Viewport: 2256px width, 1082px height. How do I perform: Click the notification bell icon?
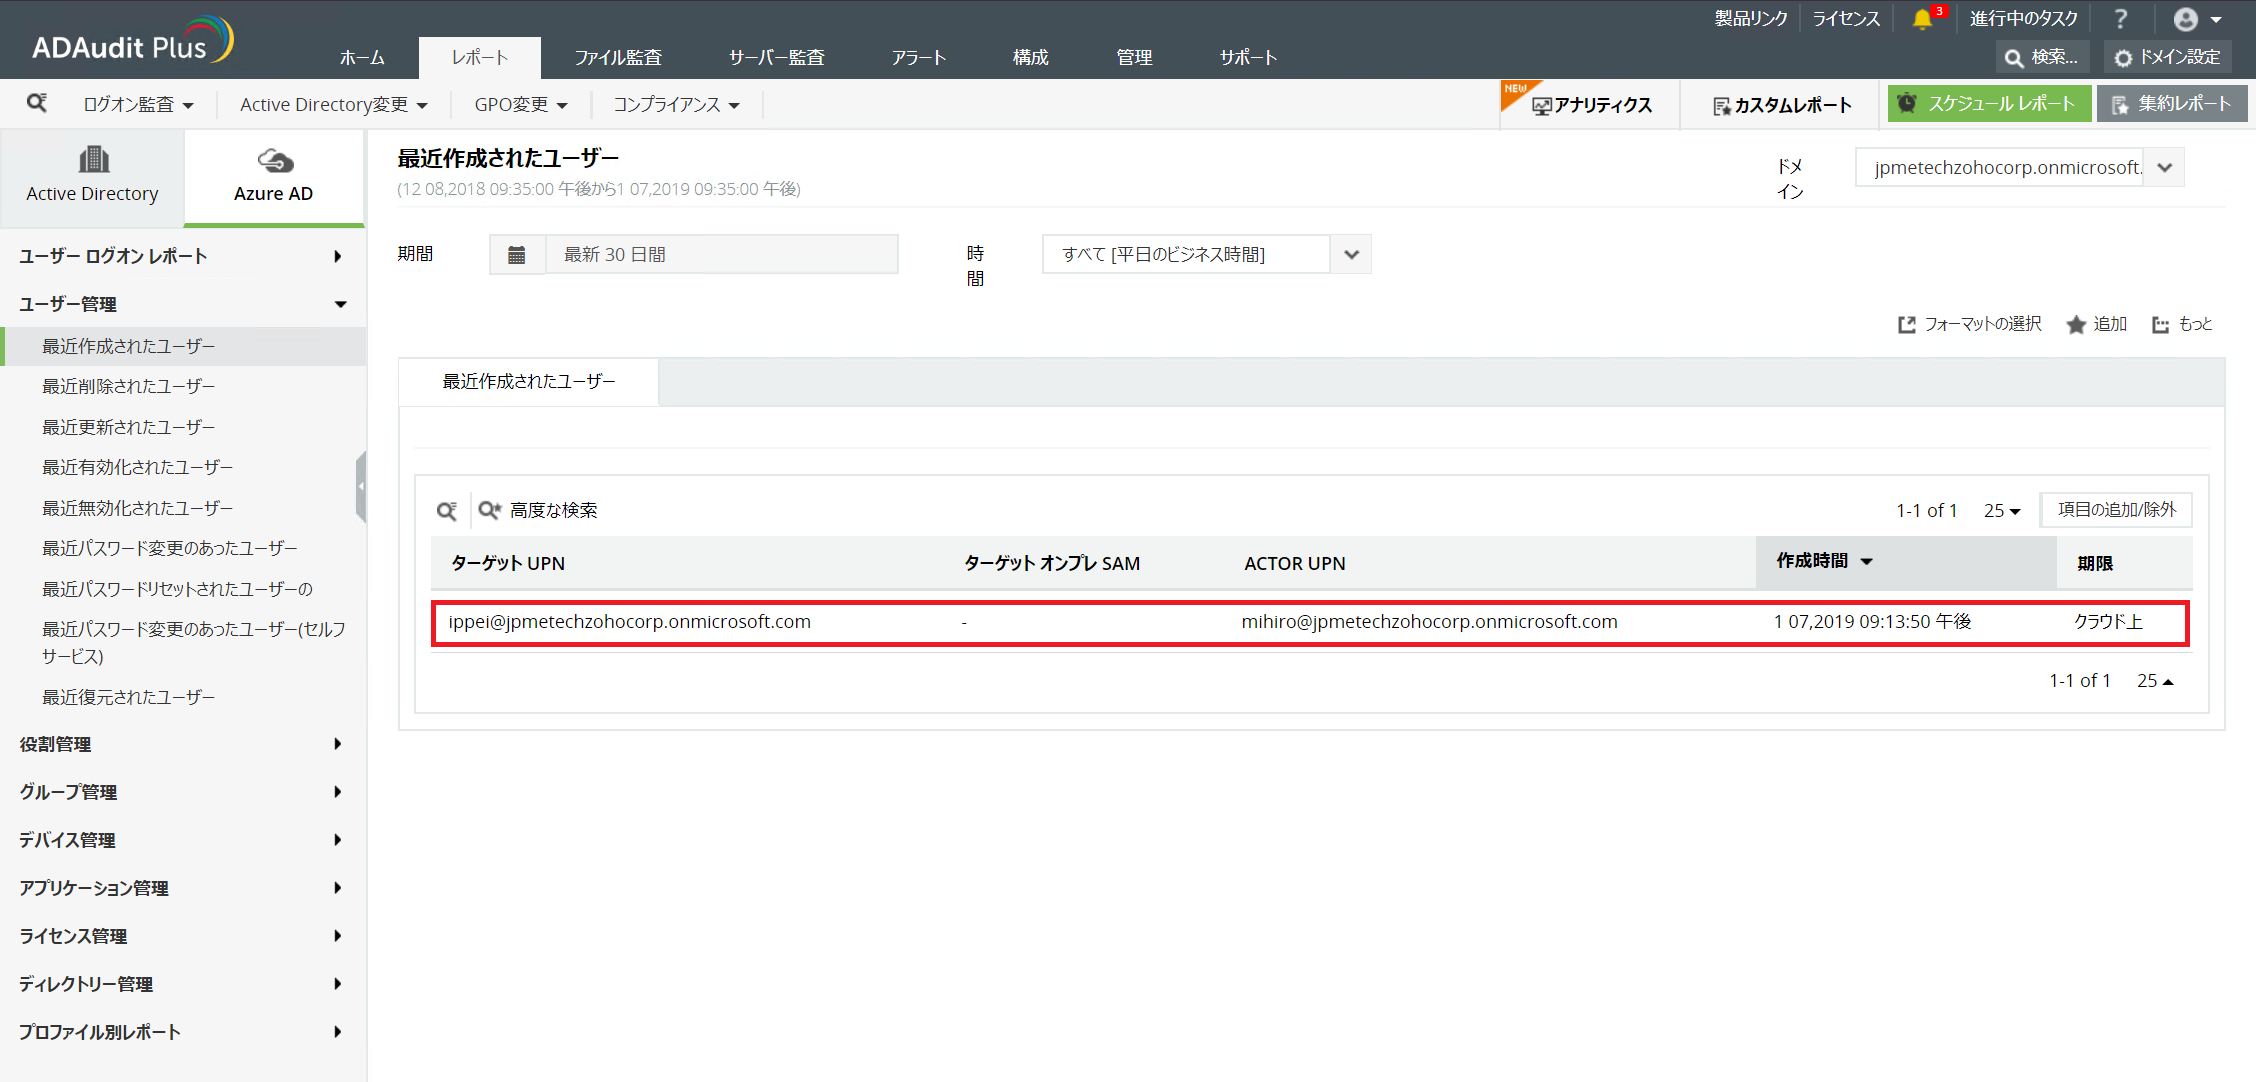tap(1922, 19)
